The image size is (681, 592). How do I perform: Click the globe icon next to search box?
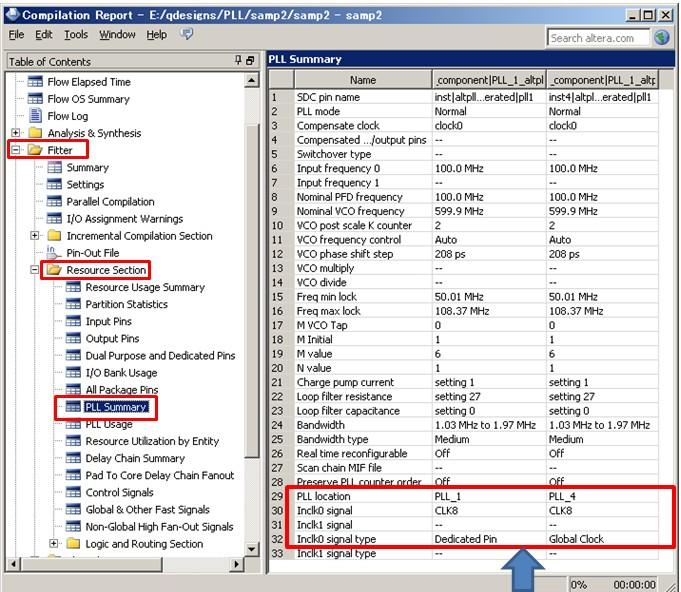662,38
